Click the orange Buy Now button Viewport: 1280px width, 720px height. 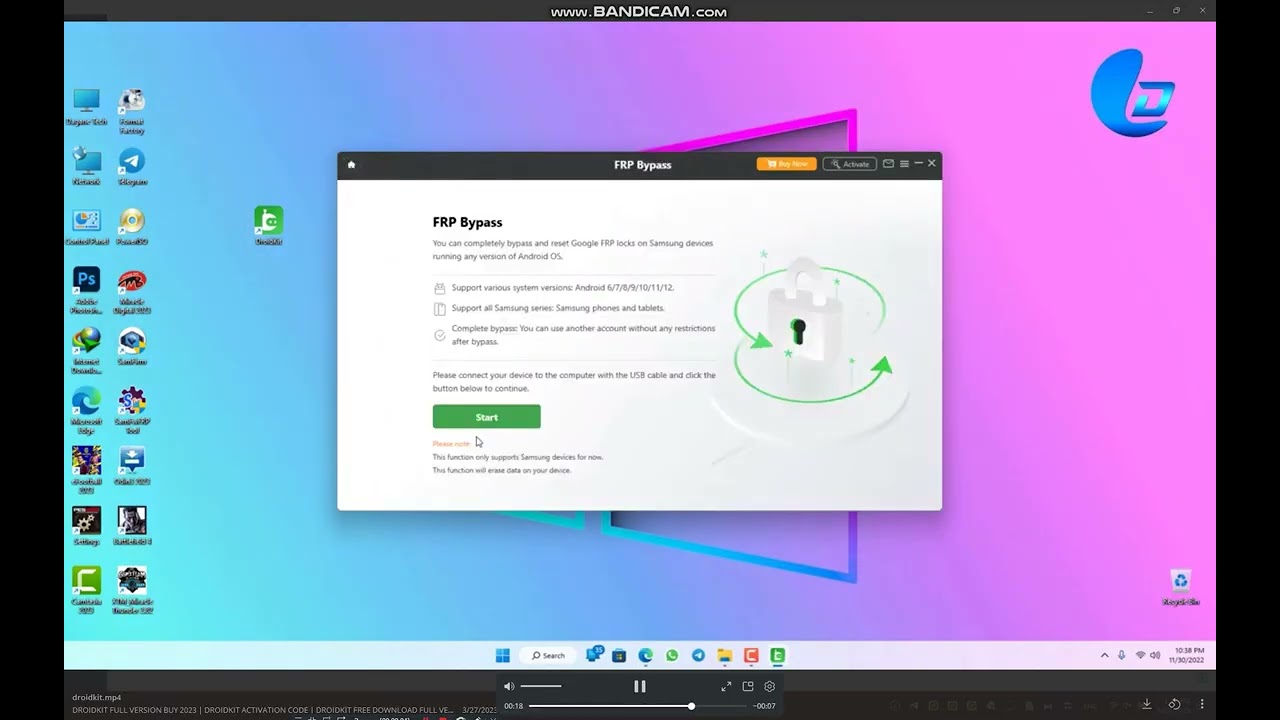tap(786, 164)
